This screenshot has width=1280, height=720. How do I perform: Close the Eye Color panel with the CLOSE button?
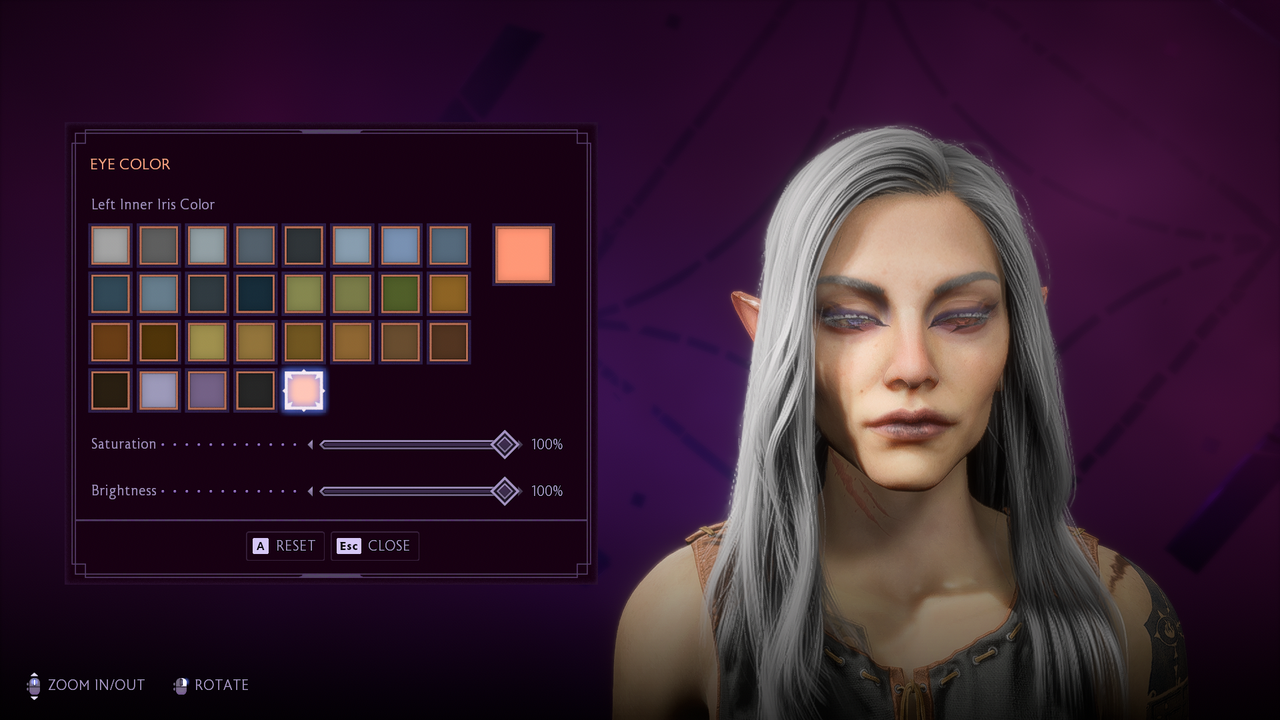(x=374, y=546)
